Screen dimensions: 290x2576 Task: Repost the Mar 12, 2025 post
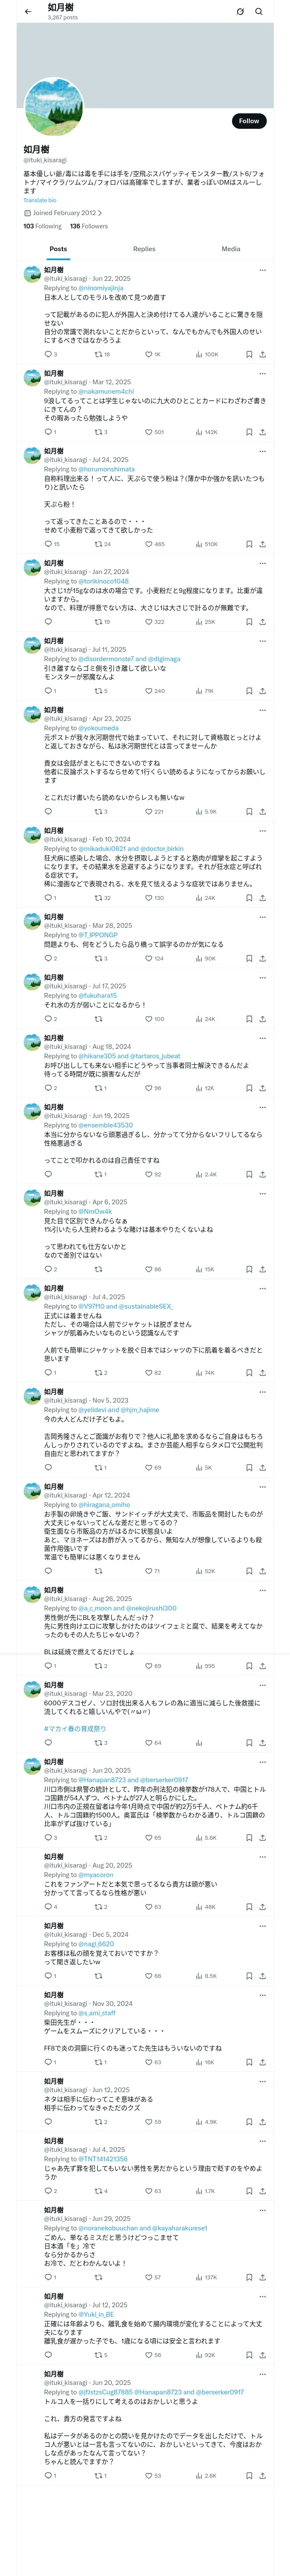(98, 432)
